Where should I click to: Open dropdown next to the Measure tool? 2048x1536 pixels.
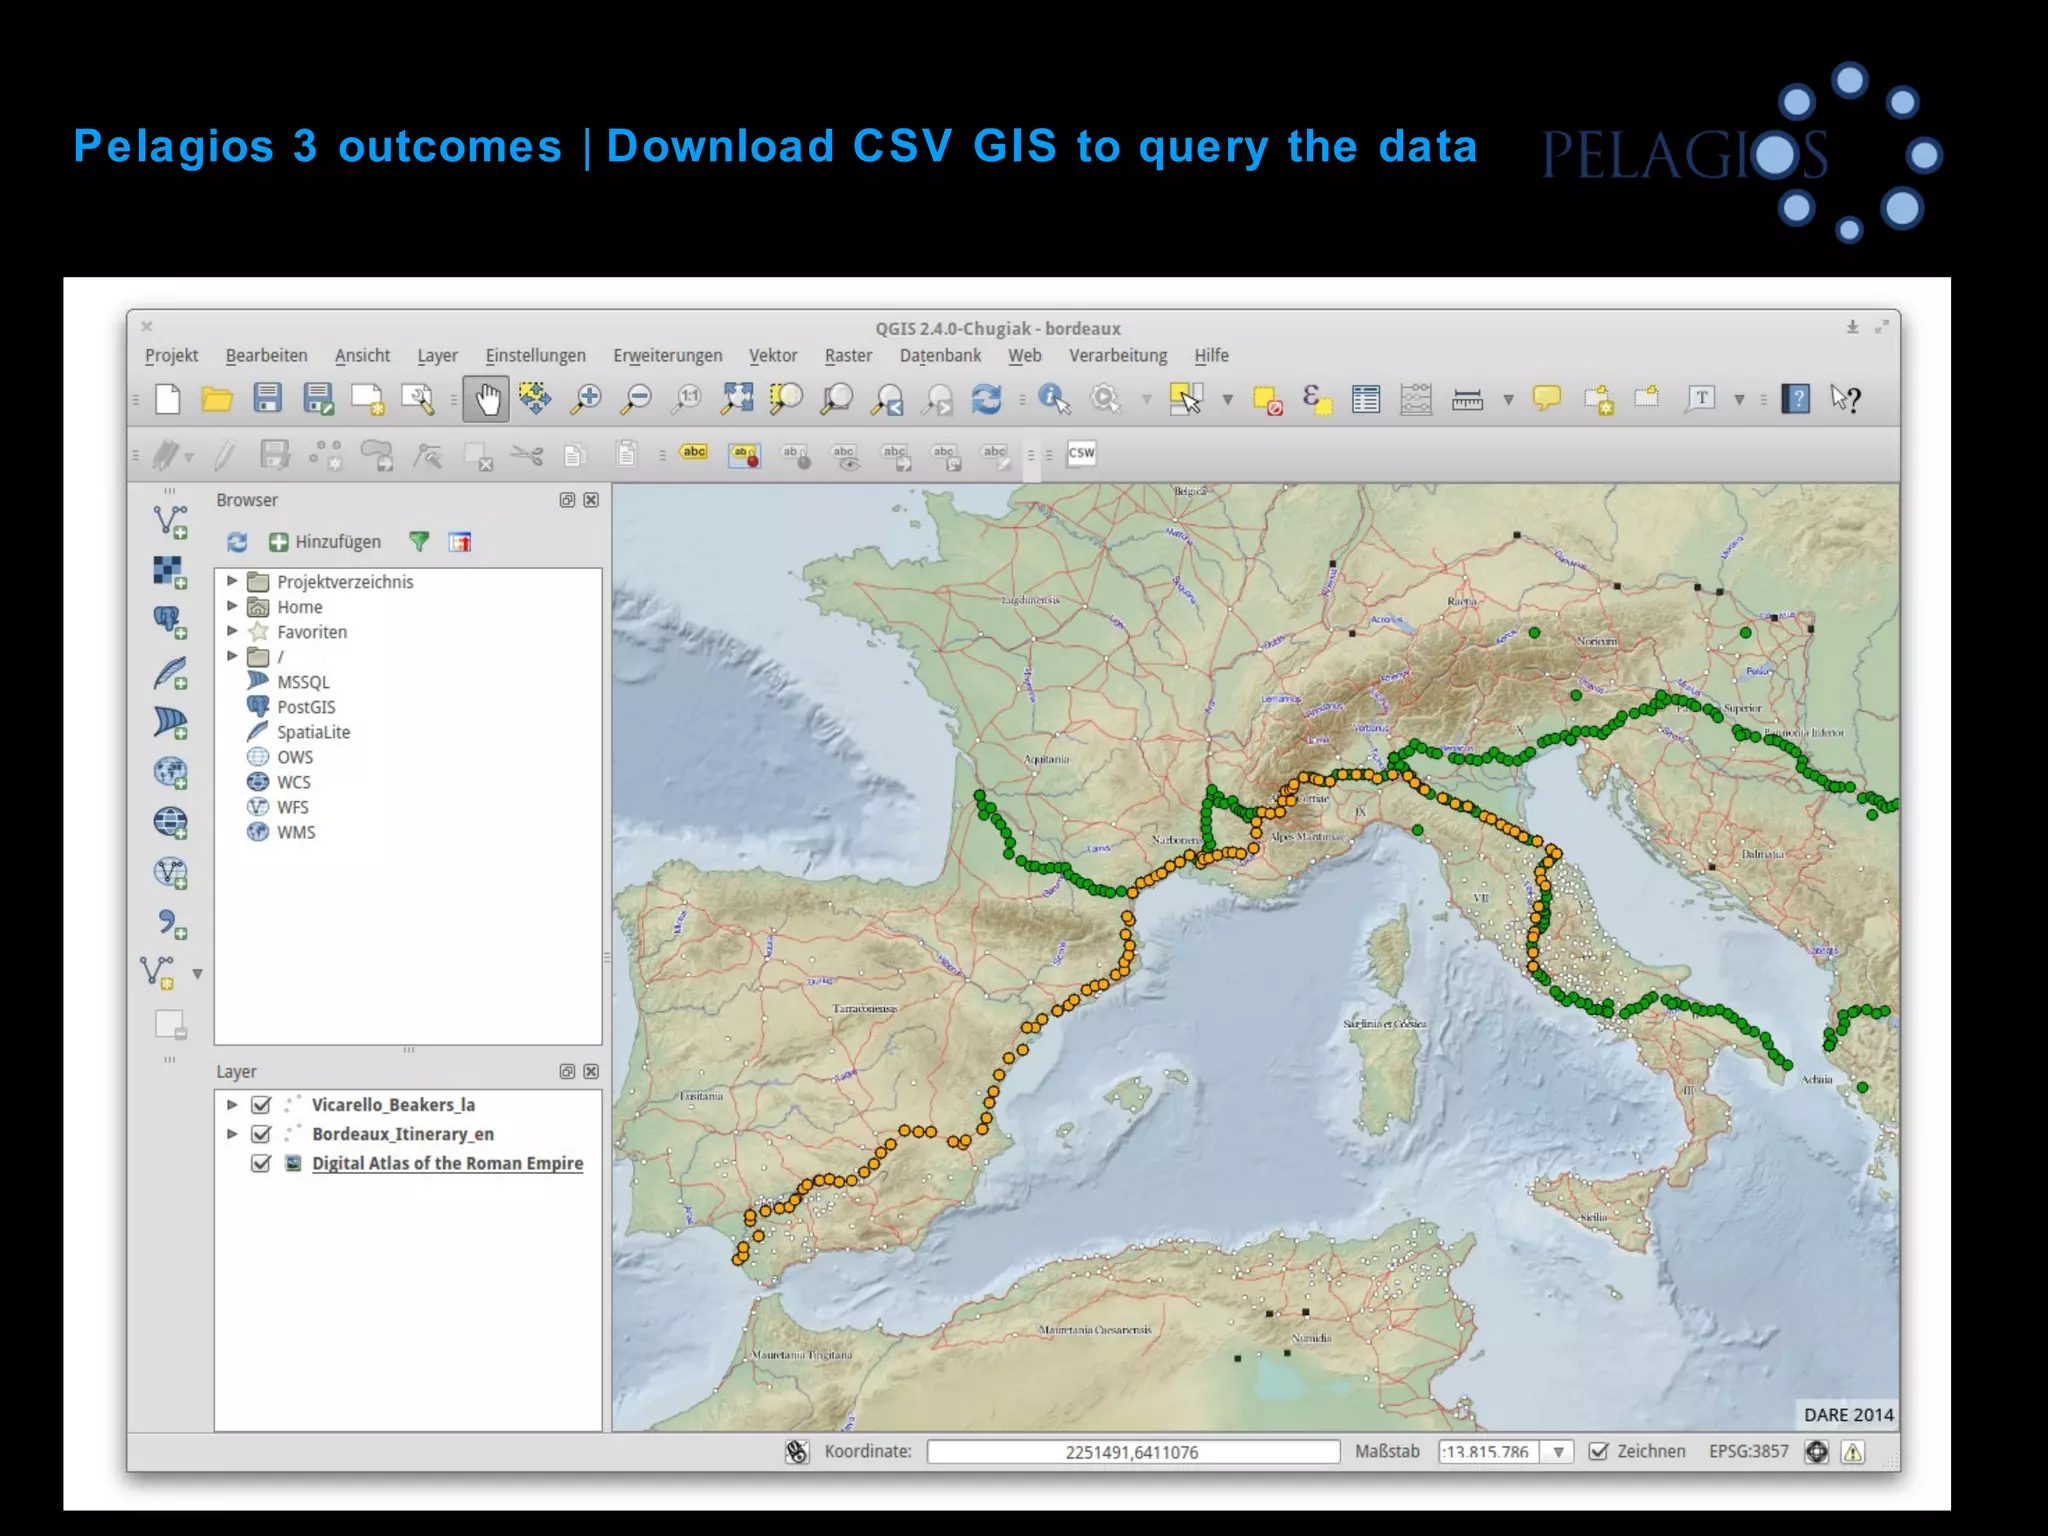click(x=1508, y=400)
